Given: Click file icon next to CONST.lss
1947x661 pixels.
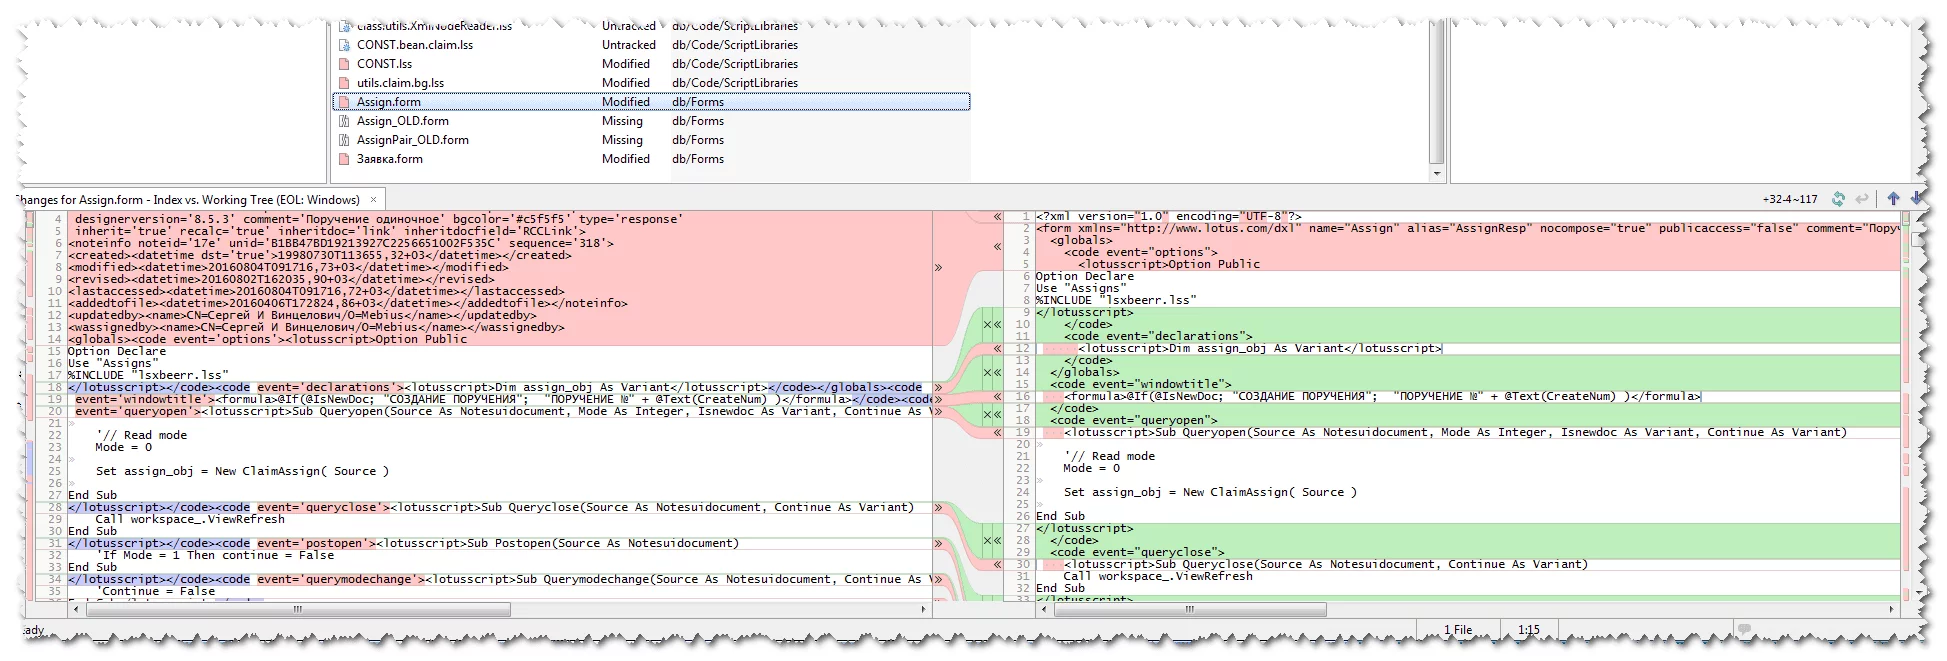Looking at the screenshot, I should tap(344, 64).
